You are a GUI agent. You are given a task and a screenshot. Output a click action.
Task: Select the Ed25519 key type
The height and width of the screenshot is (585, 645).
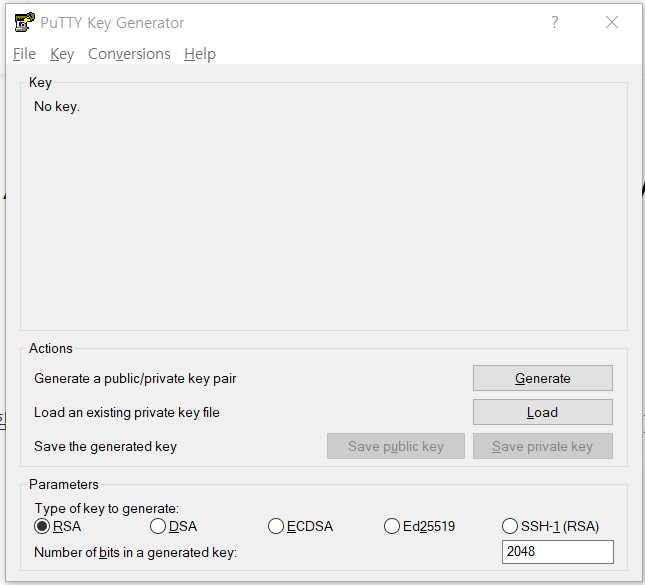pos(420,526)
